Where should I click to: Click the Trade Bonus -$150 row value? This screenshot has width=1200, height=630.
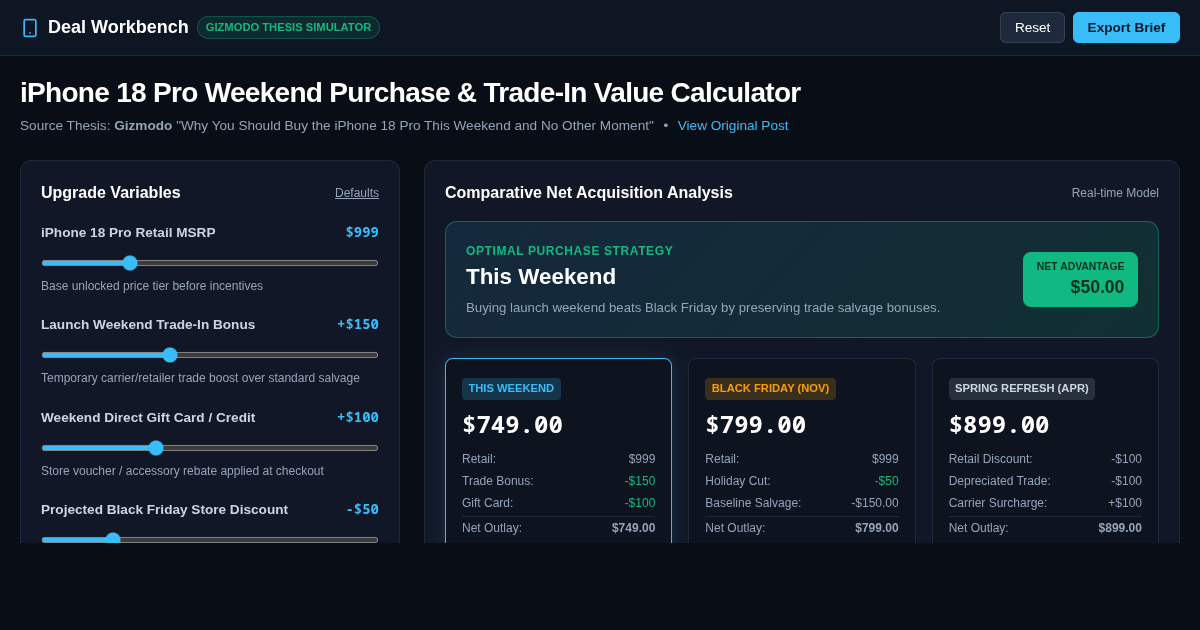pos(640,481)
